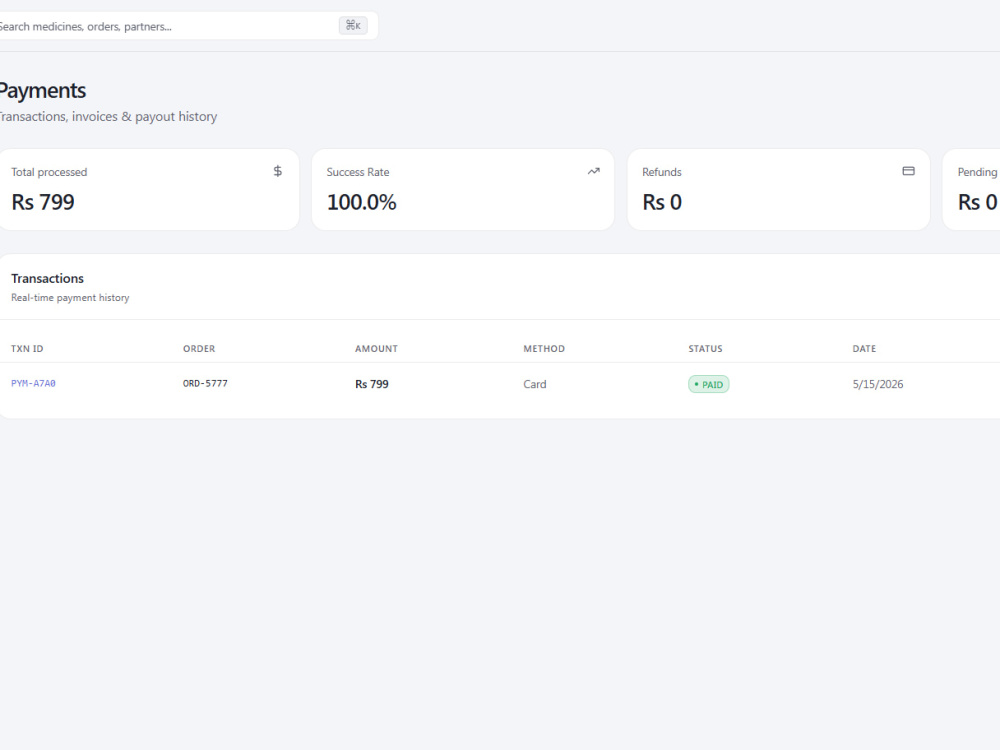Image resolution: width=1000 pixels, height=750 pixels.
Task: Click the 5/15/2026 date cell
Action: [878, 384]
